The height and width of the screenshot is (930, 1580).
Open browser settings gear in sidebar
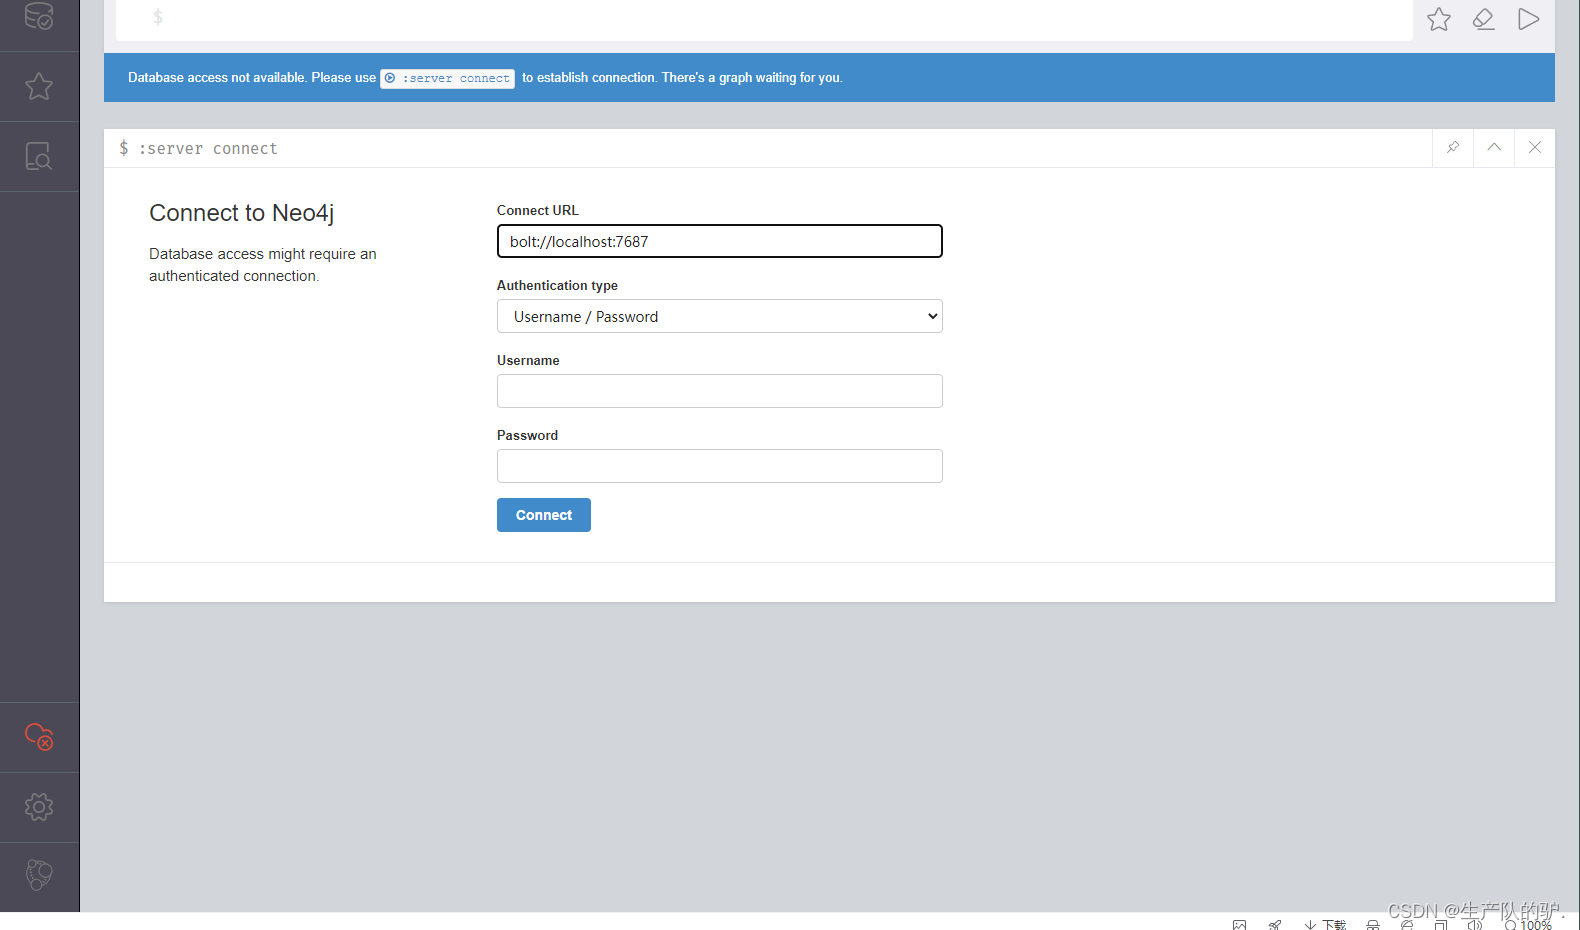[x=39, y=807]
